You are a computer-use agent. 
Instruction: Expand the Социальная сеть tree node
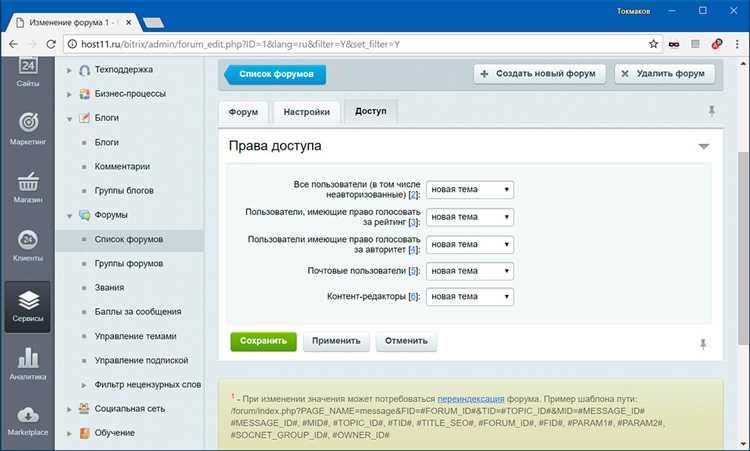pyautogui.click(x=69, y=409)
